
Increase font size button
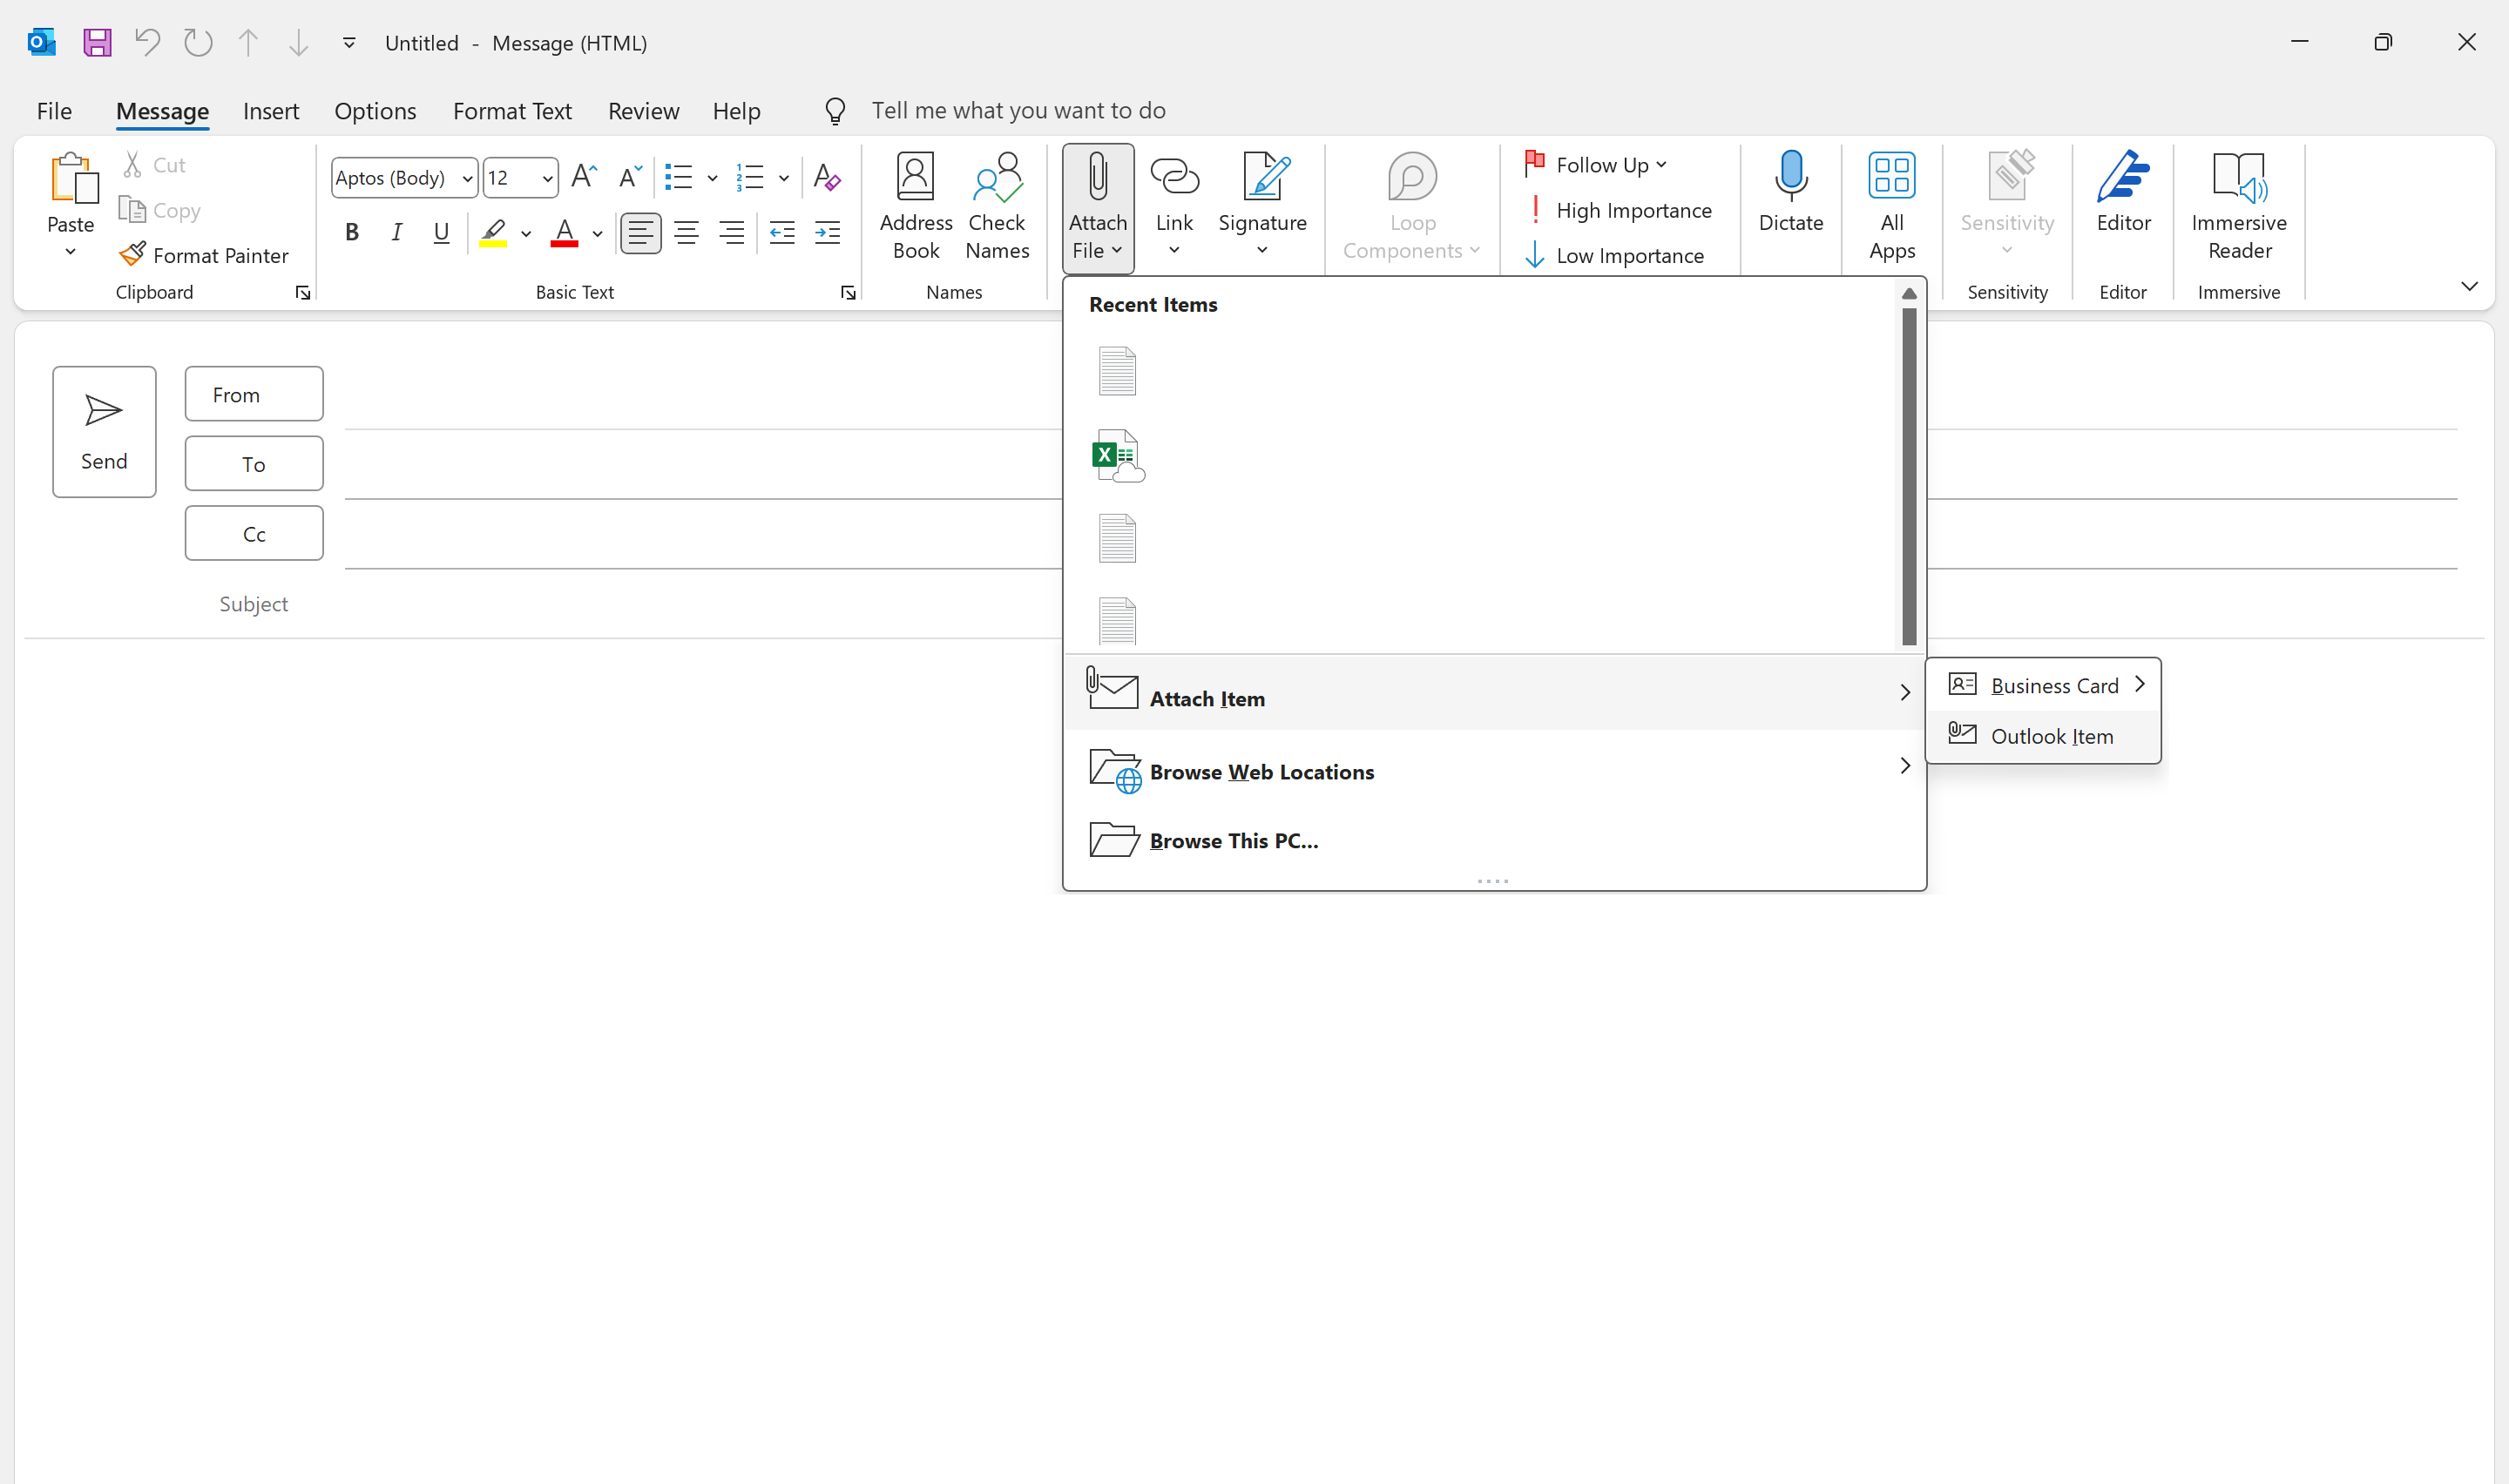click(x=584, y=177)
